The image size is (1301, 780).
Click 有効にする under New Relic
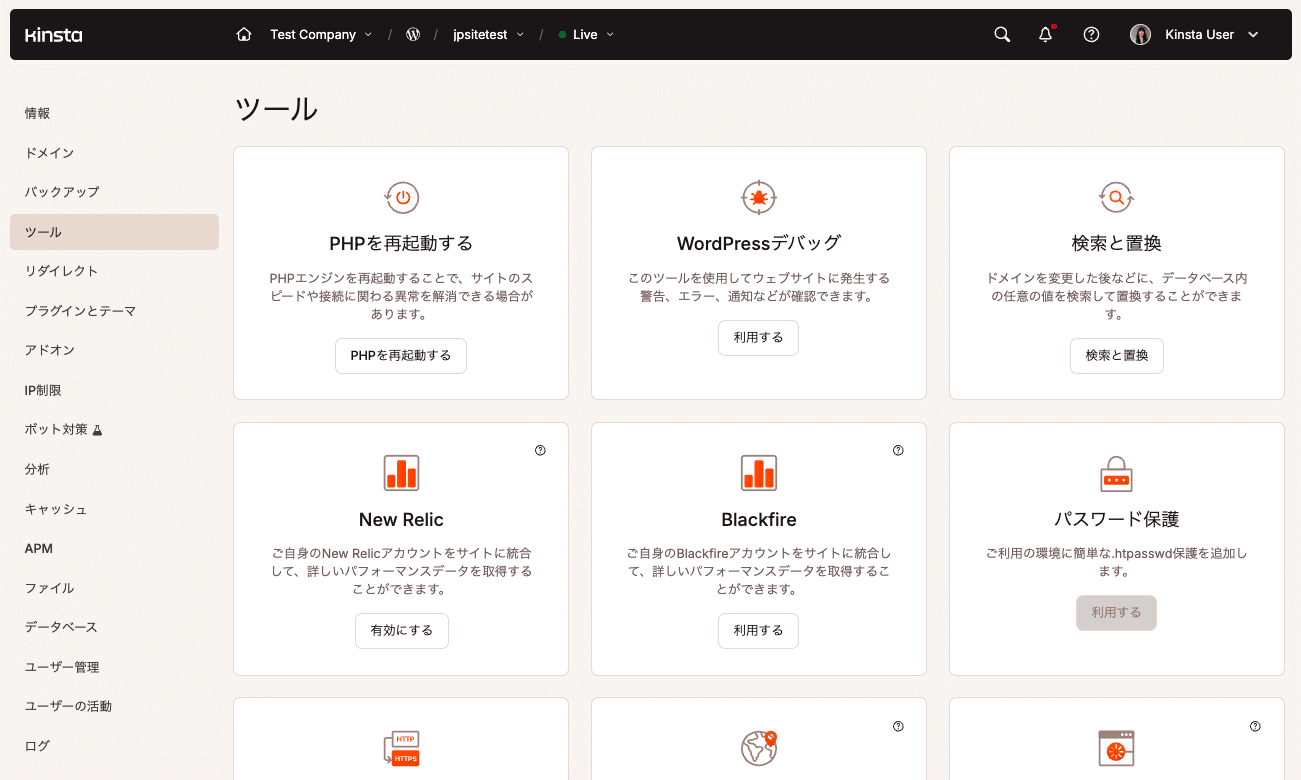coord(402,631)
